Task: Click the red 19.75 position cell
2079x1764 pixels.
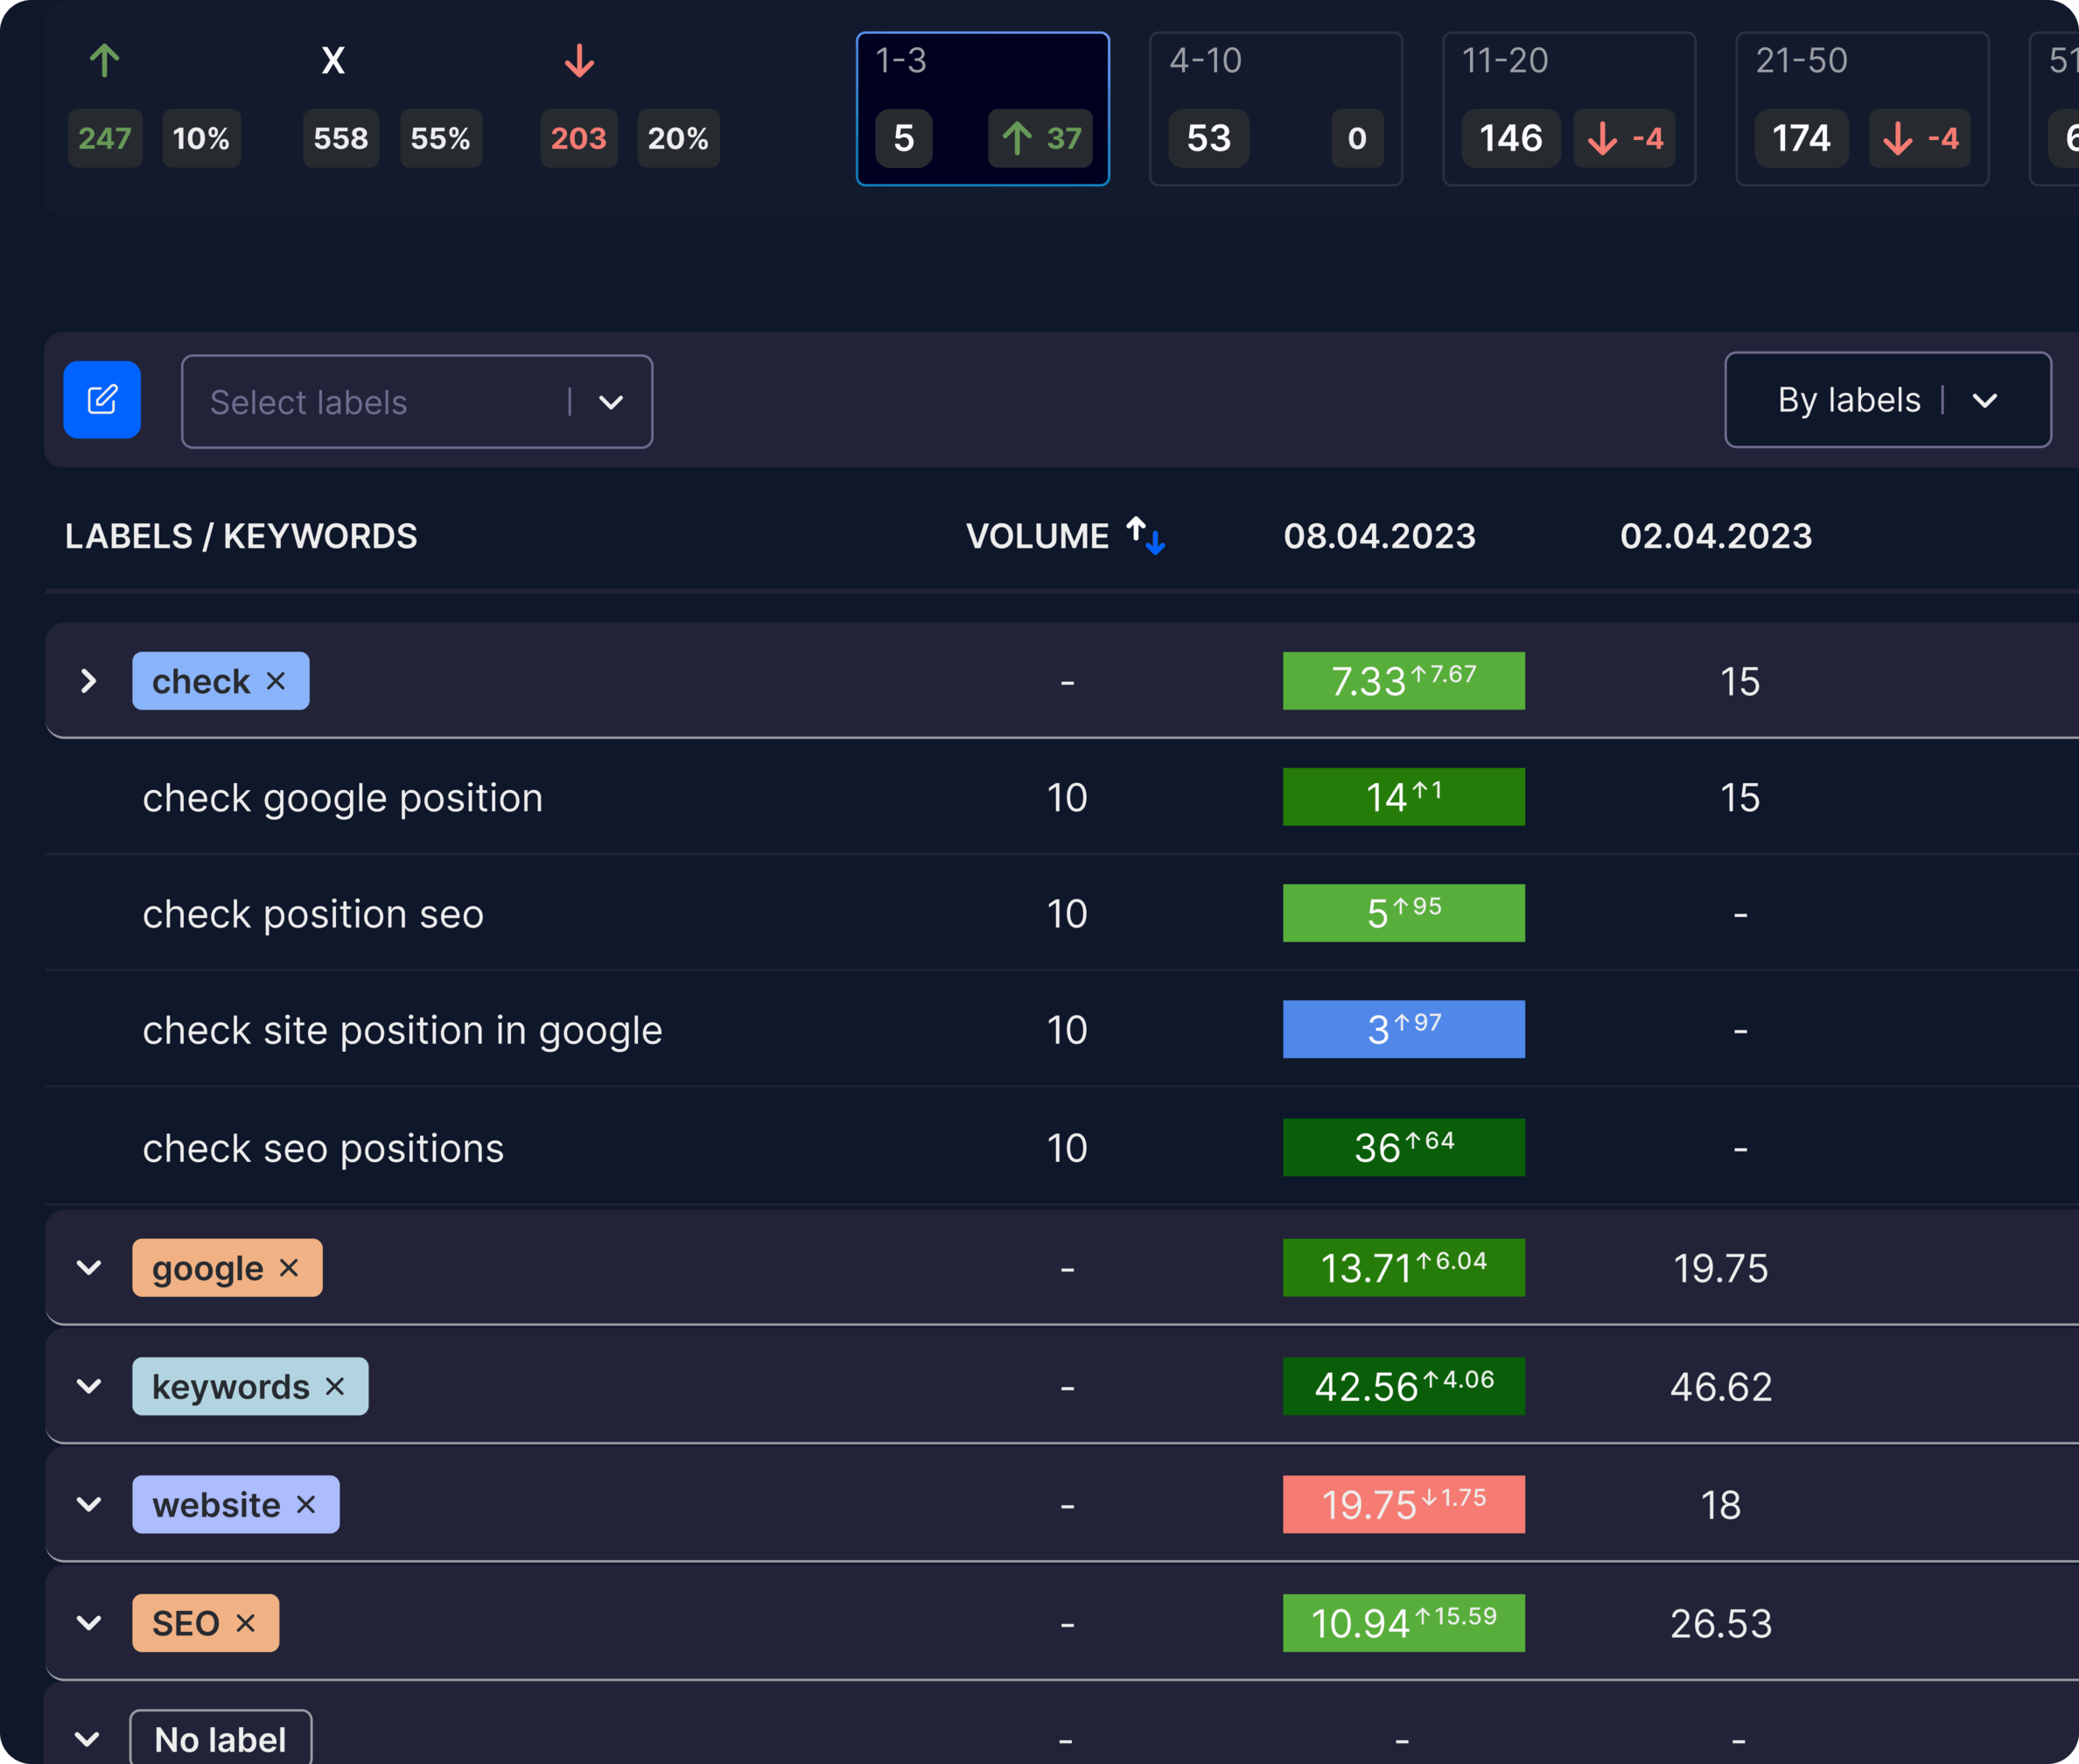Action: [1404, 1504]
